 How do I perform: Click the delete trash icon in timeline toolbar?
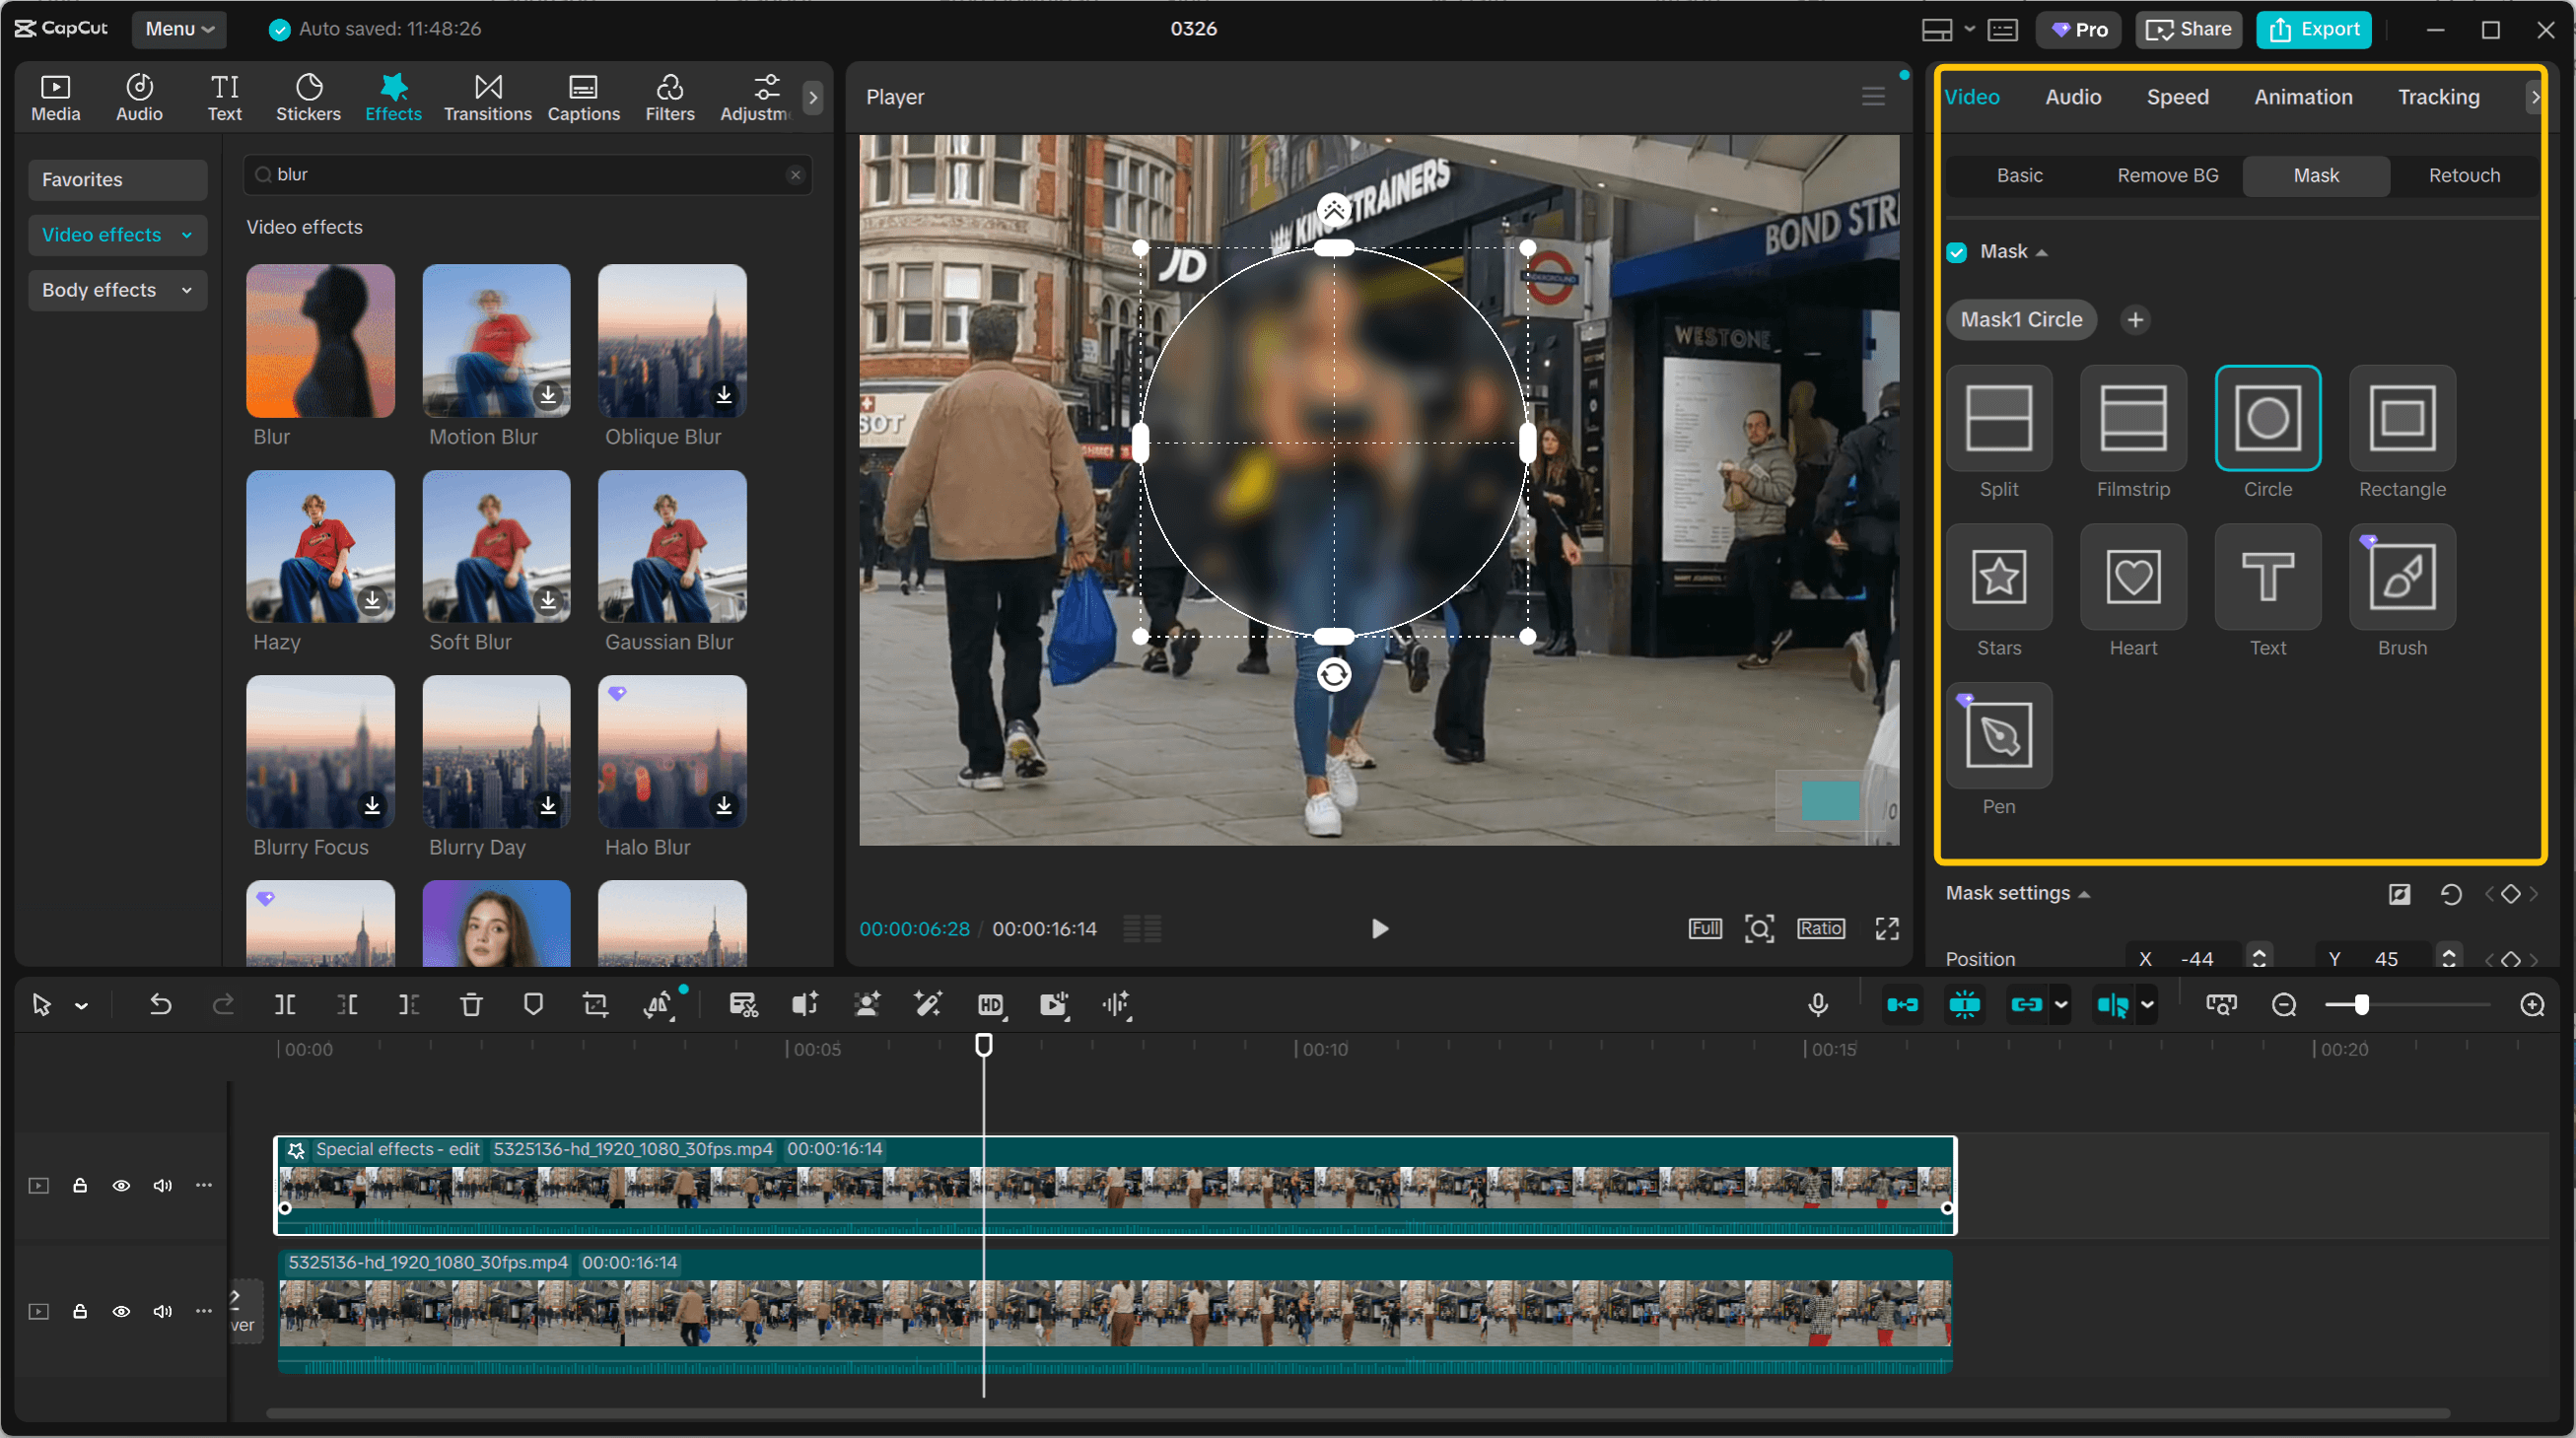click(x=471, y=1004)
